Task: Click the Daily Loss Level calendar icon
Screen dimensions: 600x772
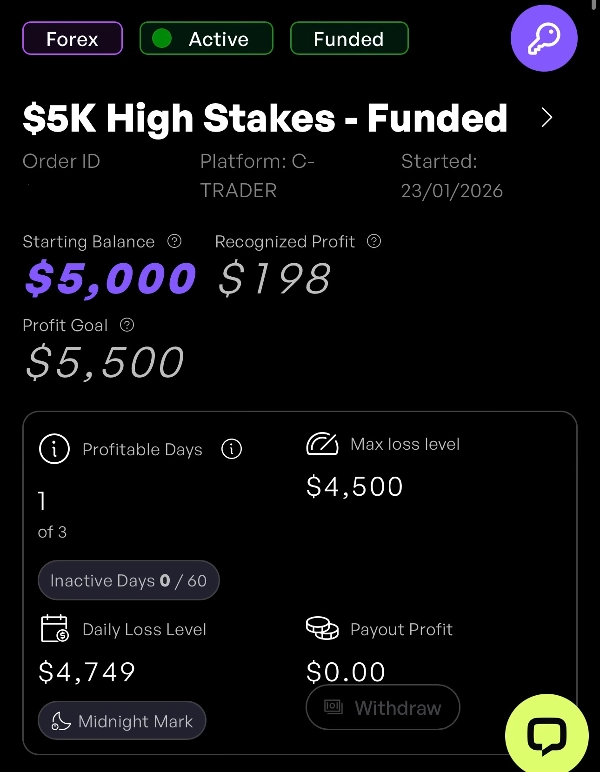Action: [54, 629]
